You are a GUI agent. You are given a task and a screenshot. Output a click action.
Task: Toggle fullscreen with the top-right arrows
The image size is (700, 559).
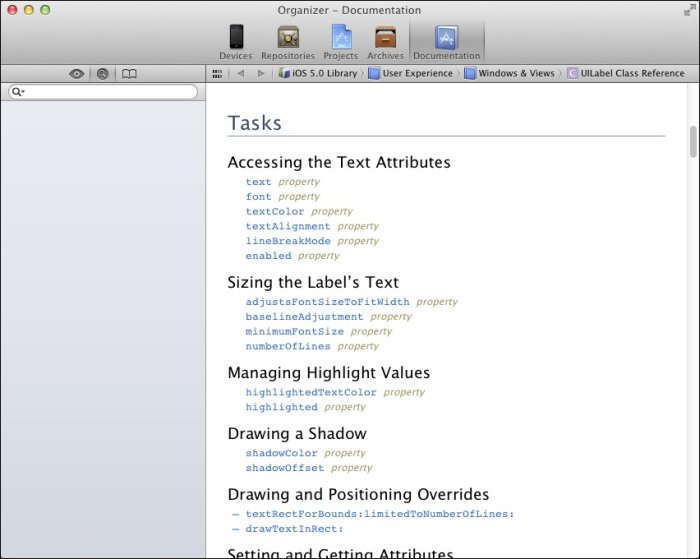point(688,9)
